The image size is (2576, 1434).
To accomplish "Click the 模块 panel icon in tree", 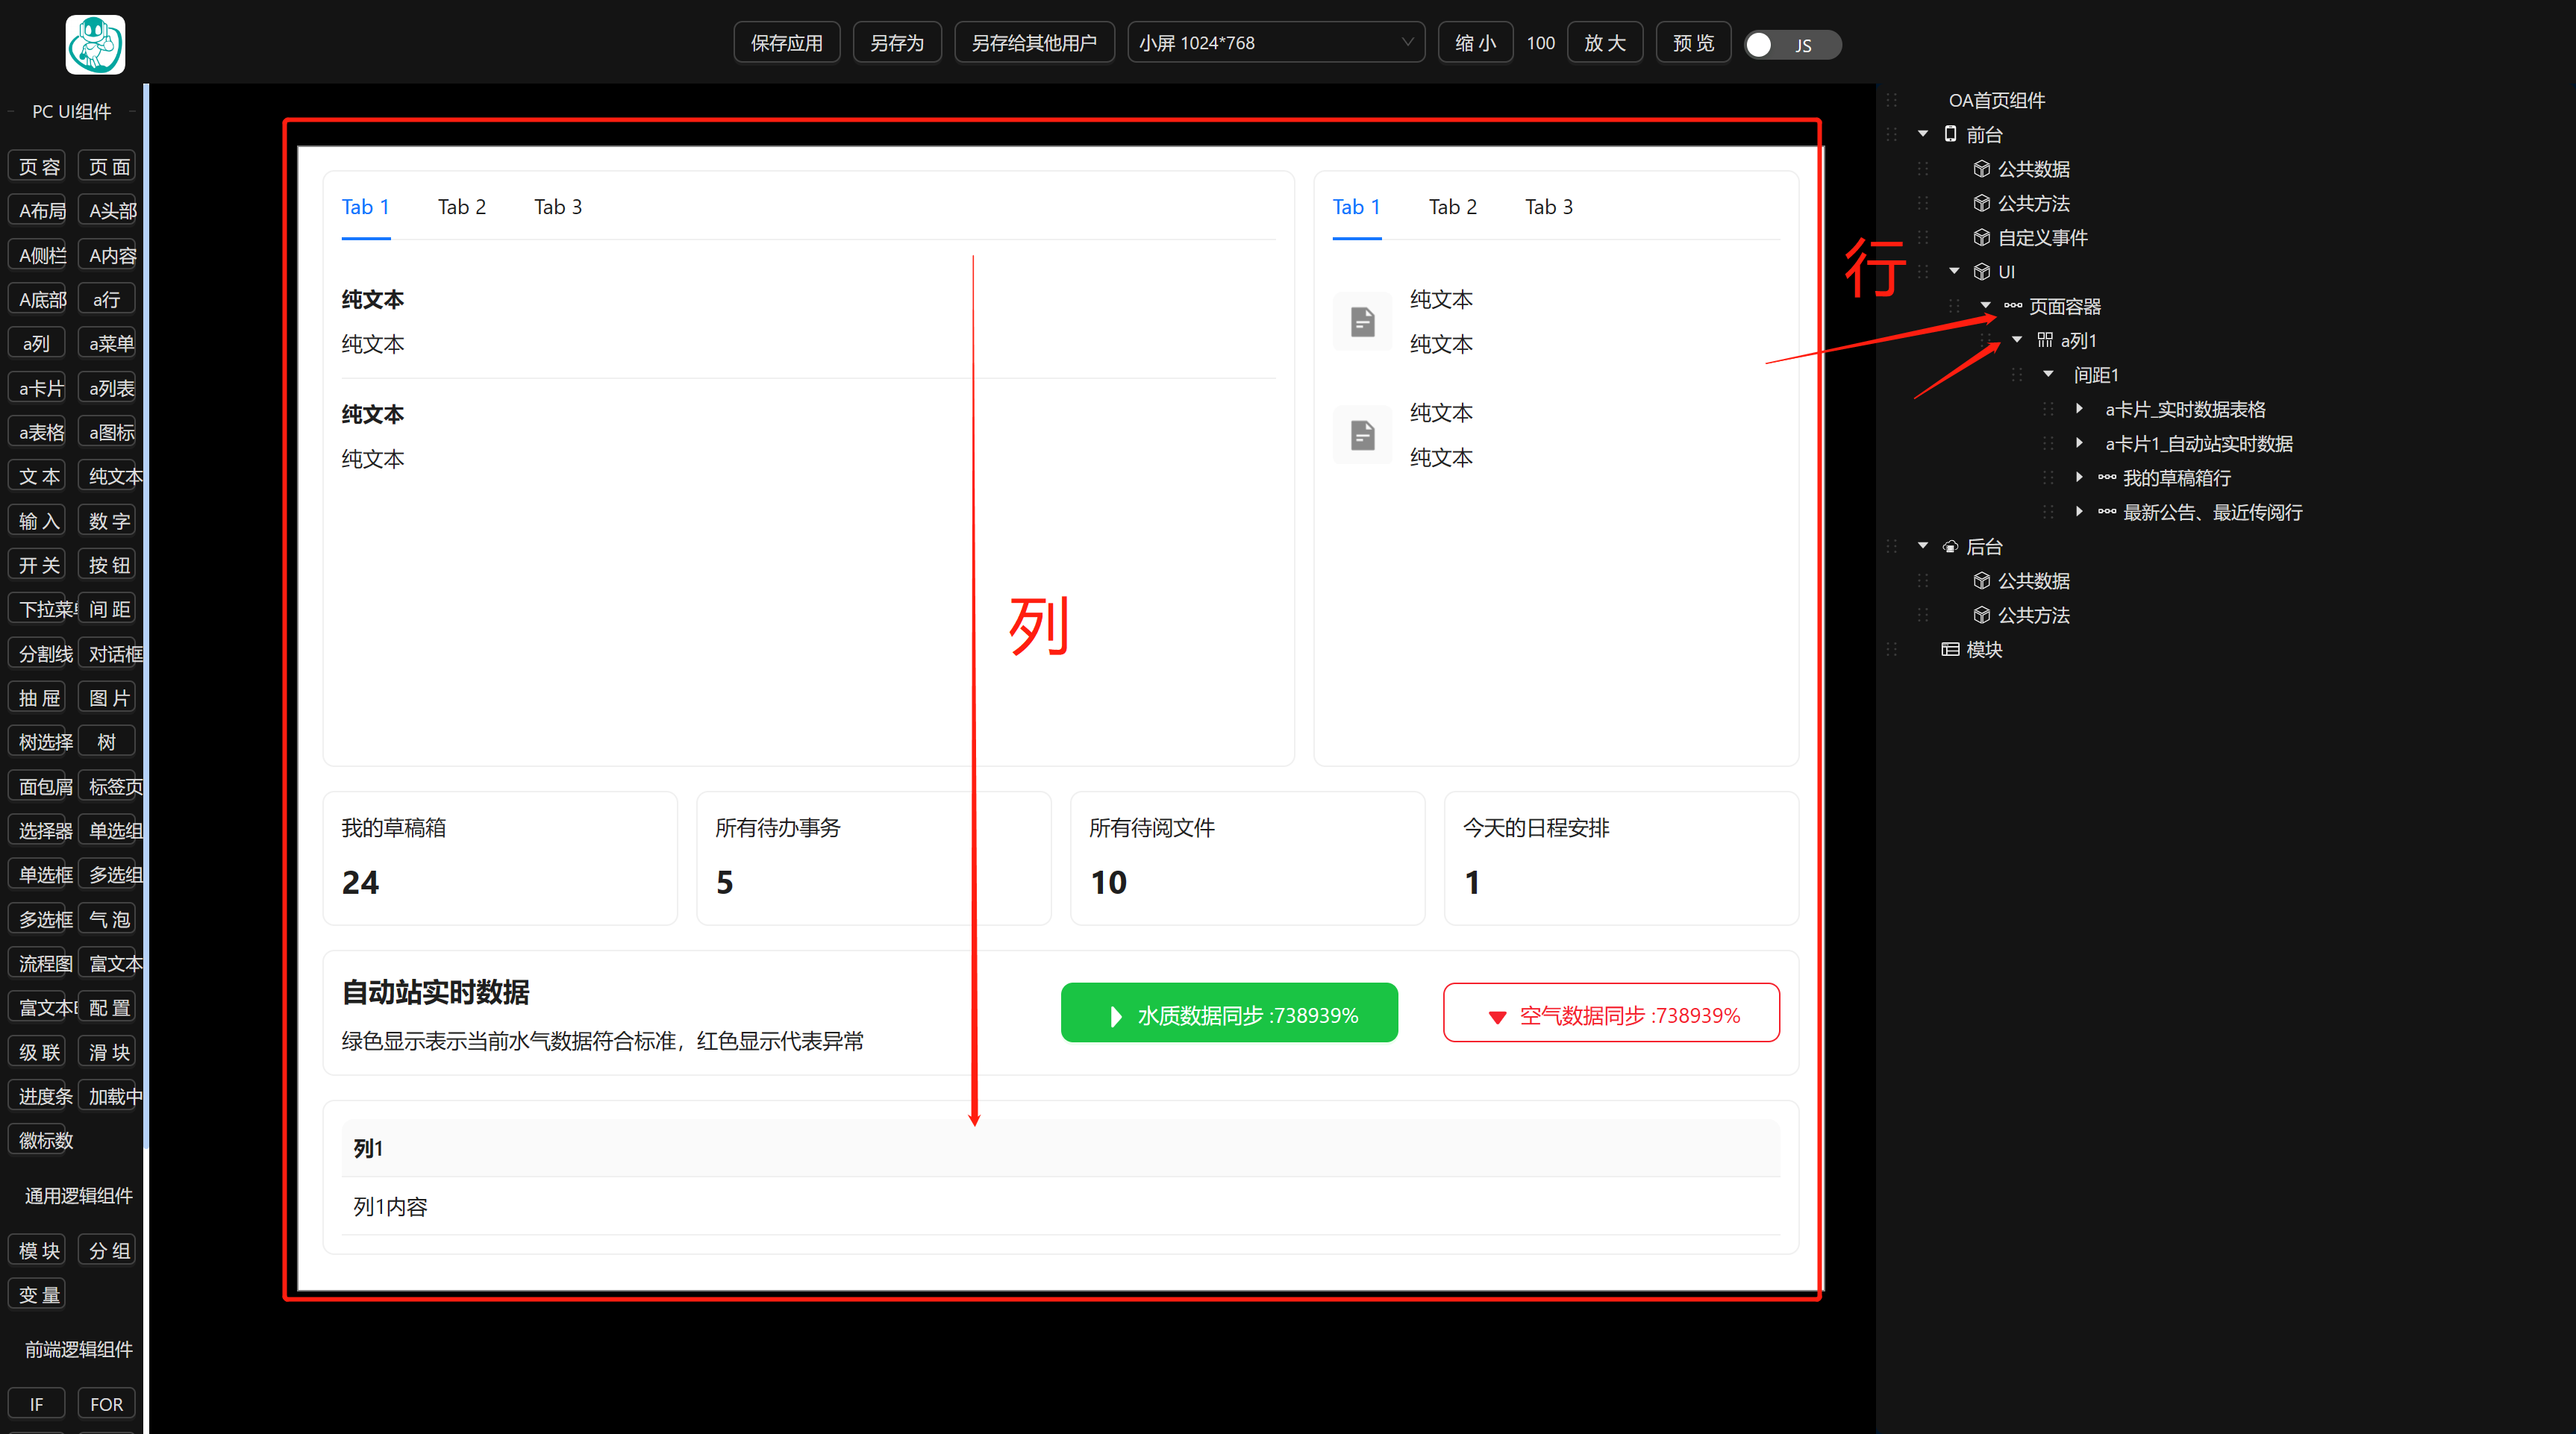I will click(1950, 650).
